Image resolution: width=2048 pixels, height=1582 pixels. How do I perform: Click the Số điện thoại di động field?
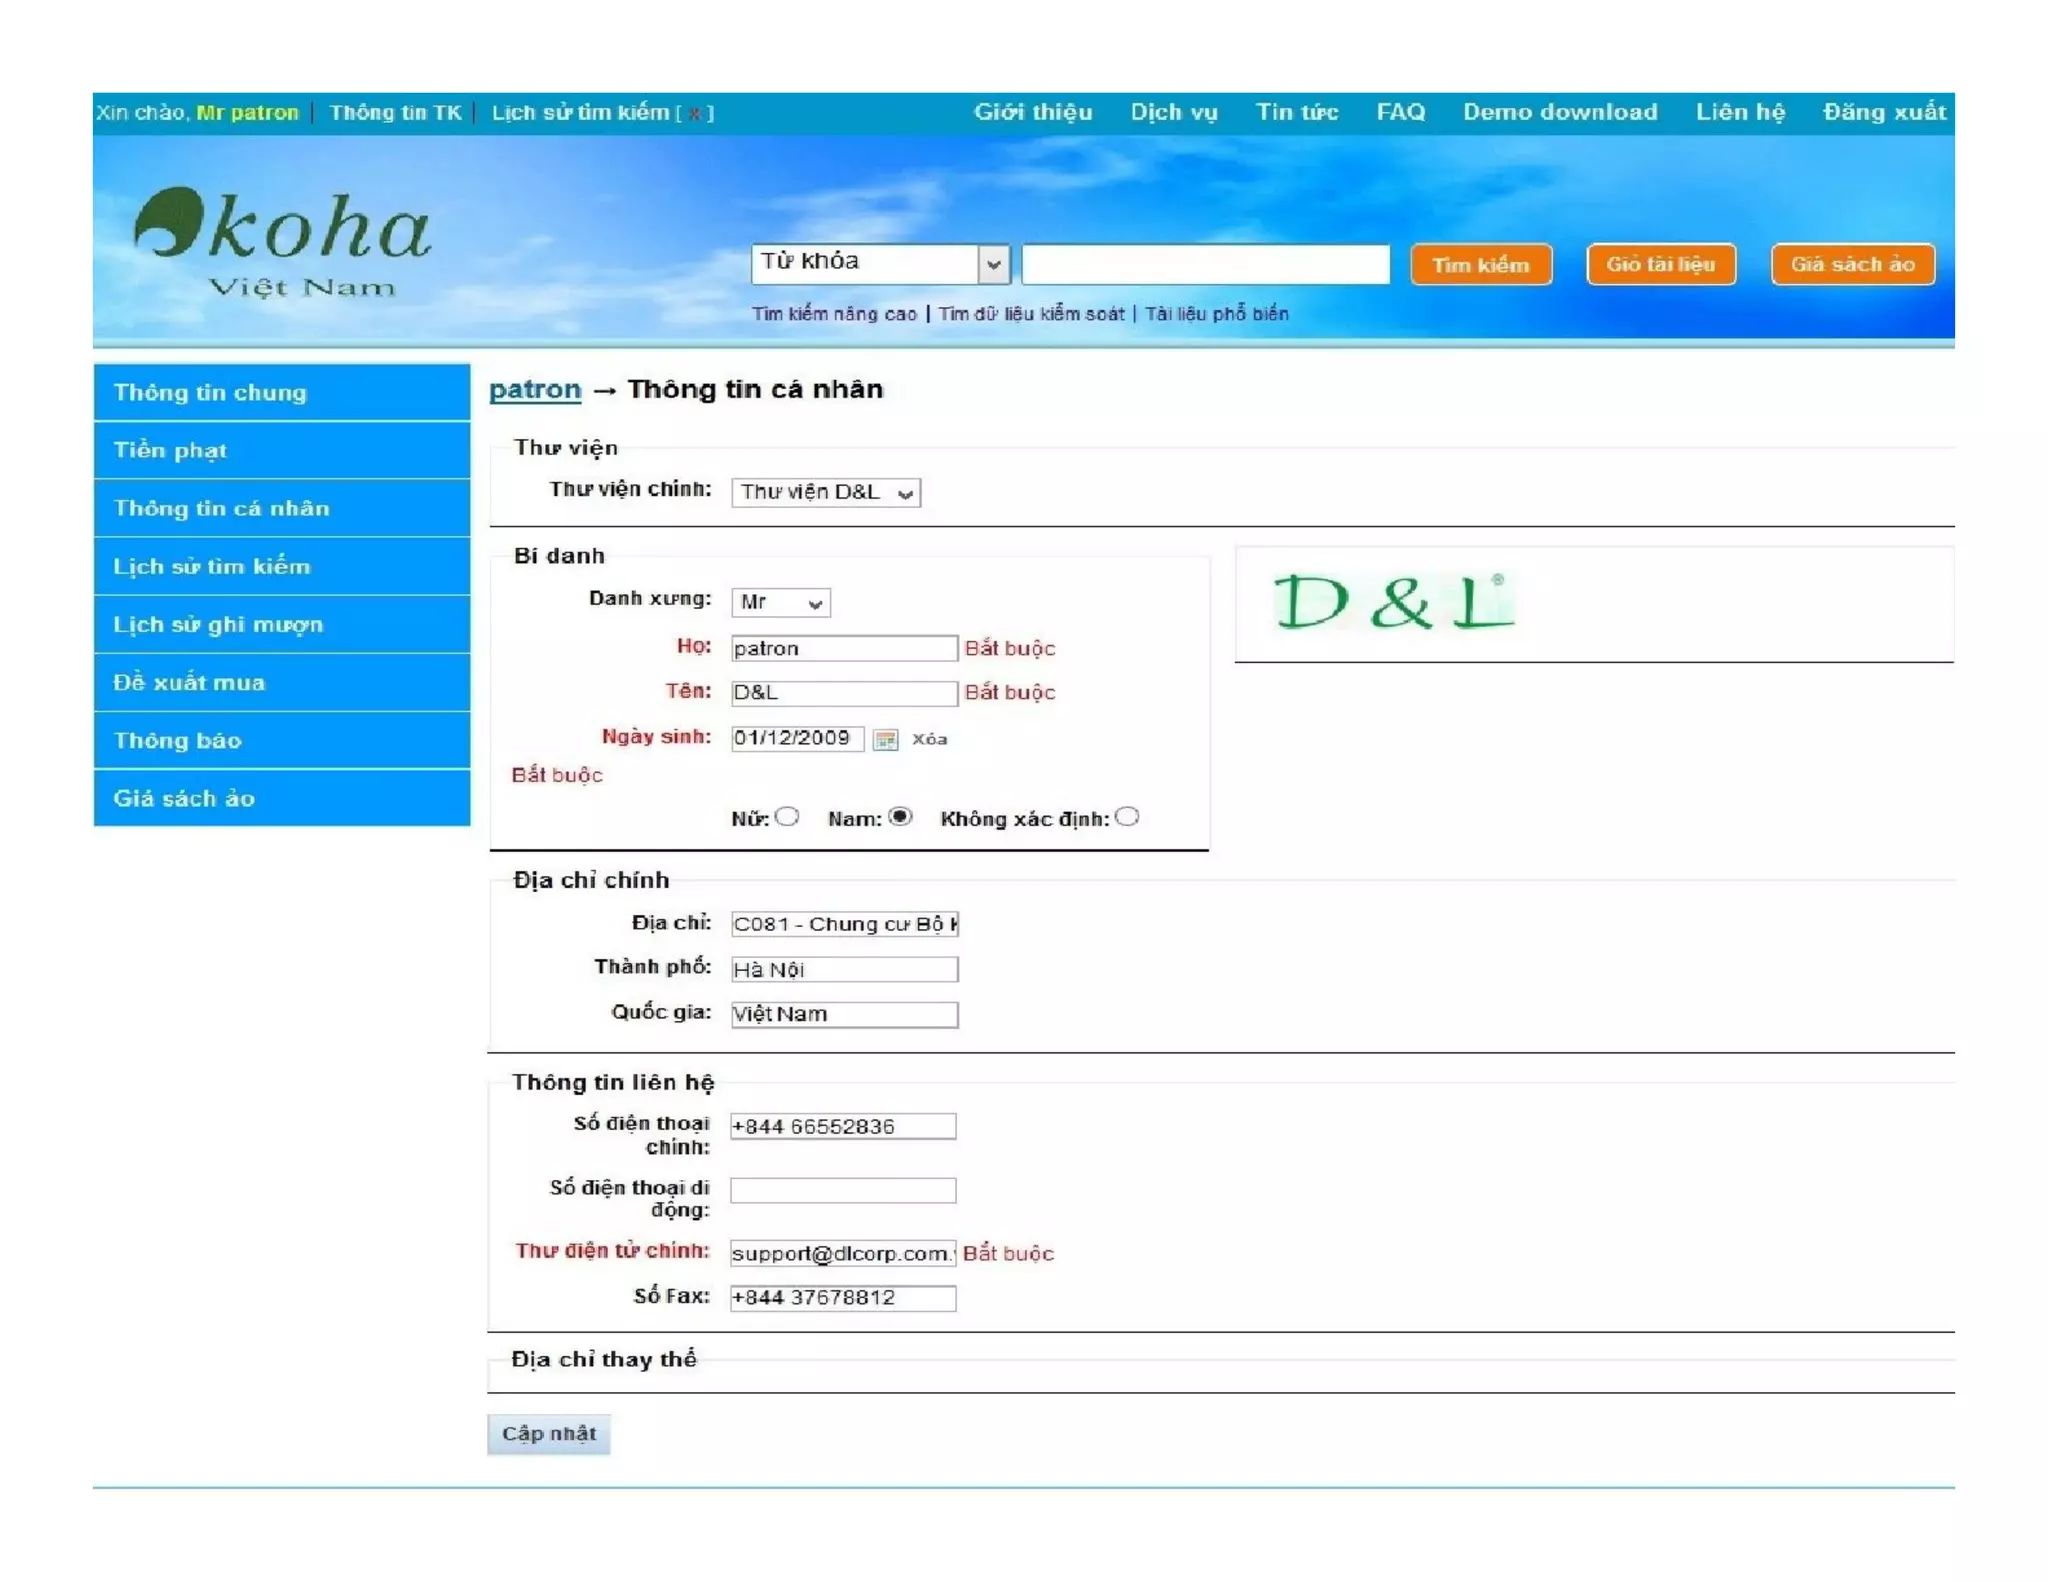click(842, 1190)
